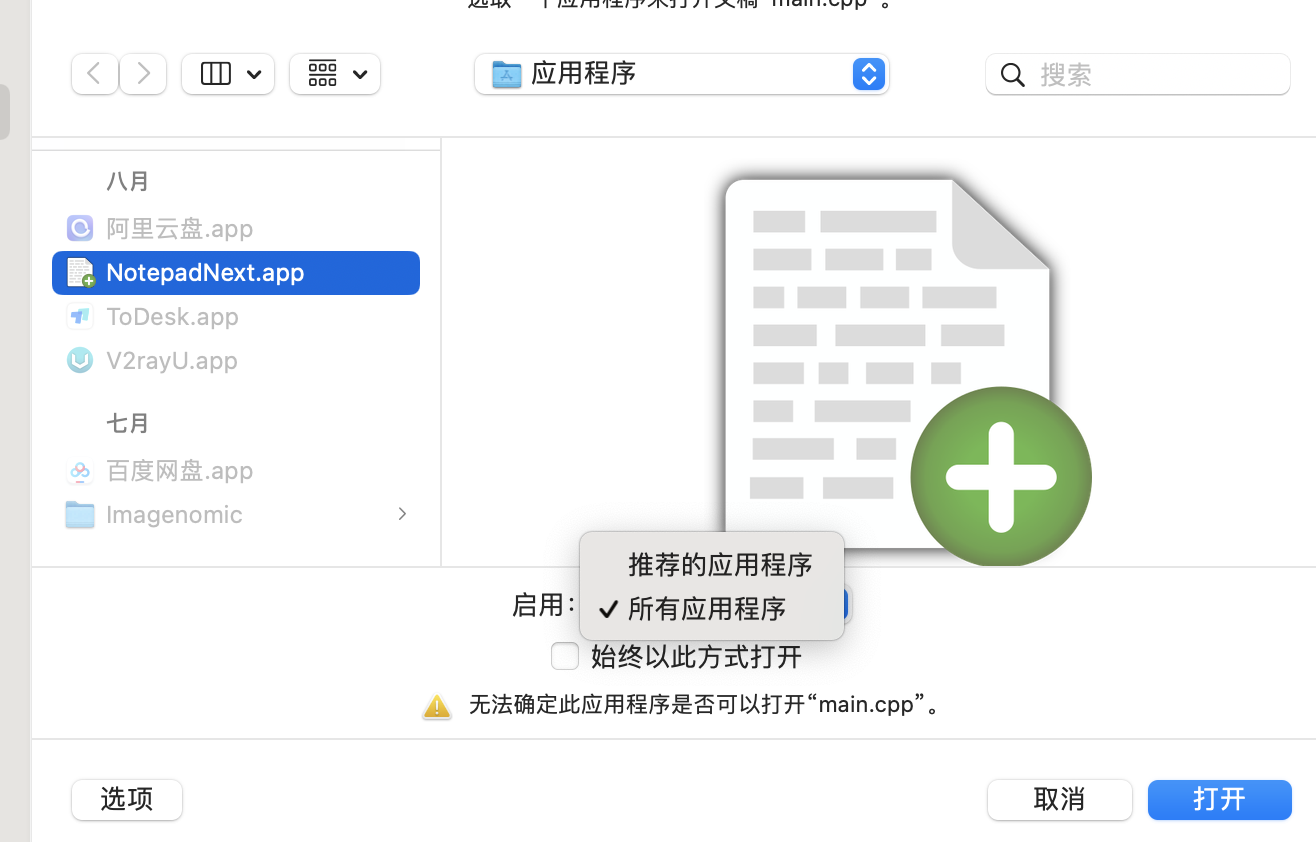Cancel the dialog with 取消
This screenshot has width=1316, height=842.
[1059, 799]
